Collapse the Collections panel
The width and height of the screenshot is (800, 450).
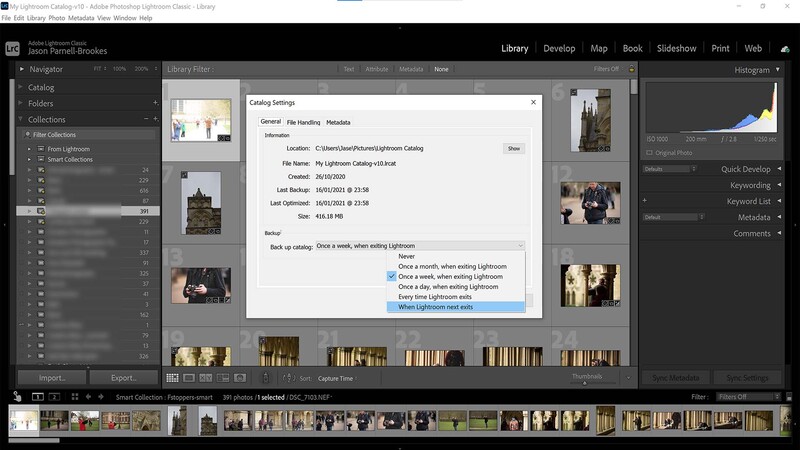point(21,119)
